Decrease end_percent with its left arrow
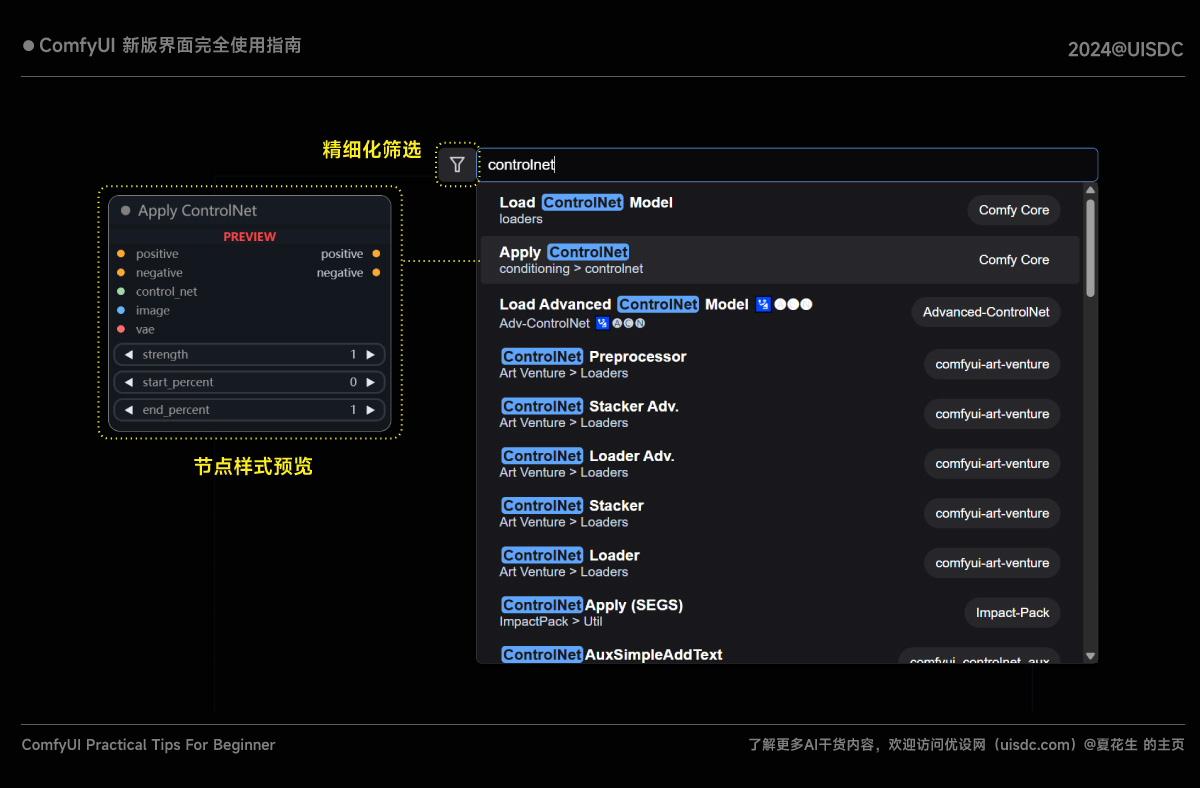 point(128,410)
